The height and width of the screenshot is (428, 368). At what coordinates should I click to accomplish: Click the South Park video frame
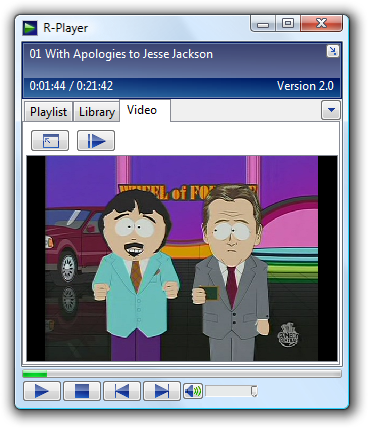point(182,258)
